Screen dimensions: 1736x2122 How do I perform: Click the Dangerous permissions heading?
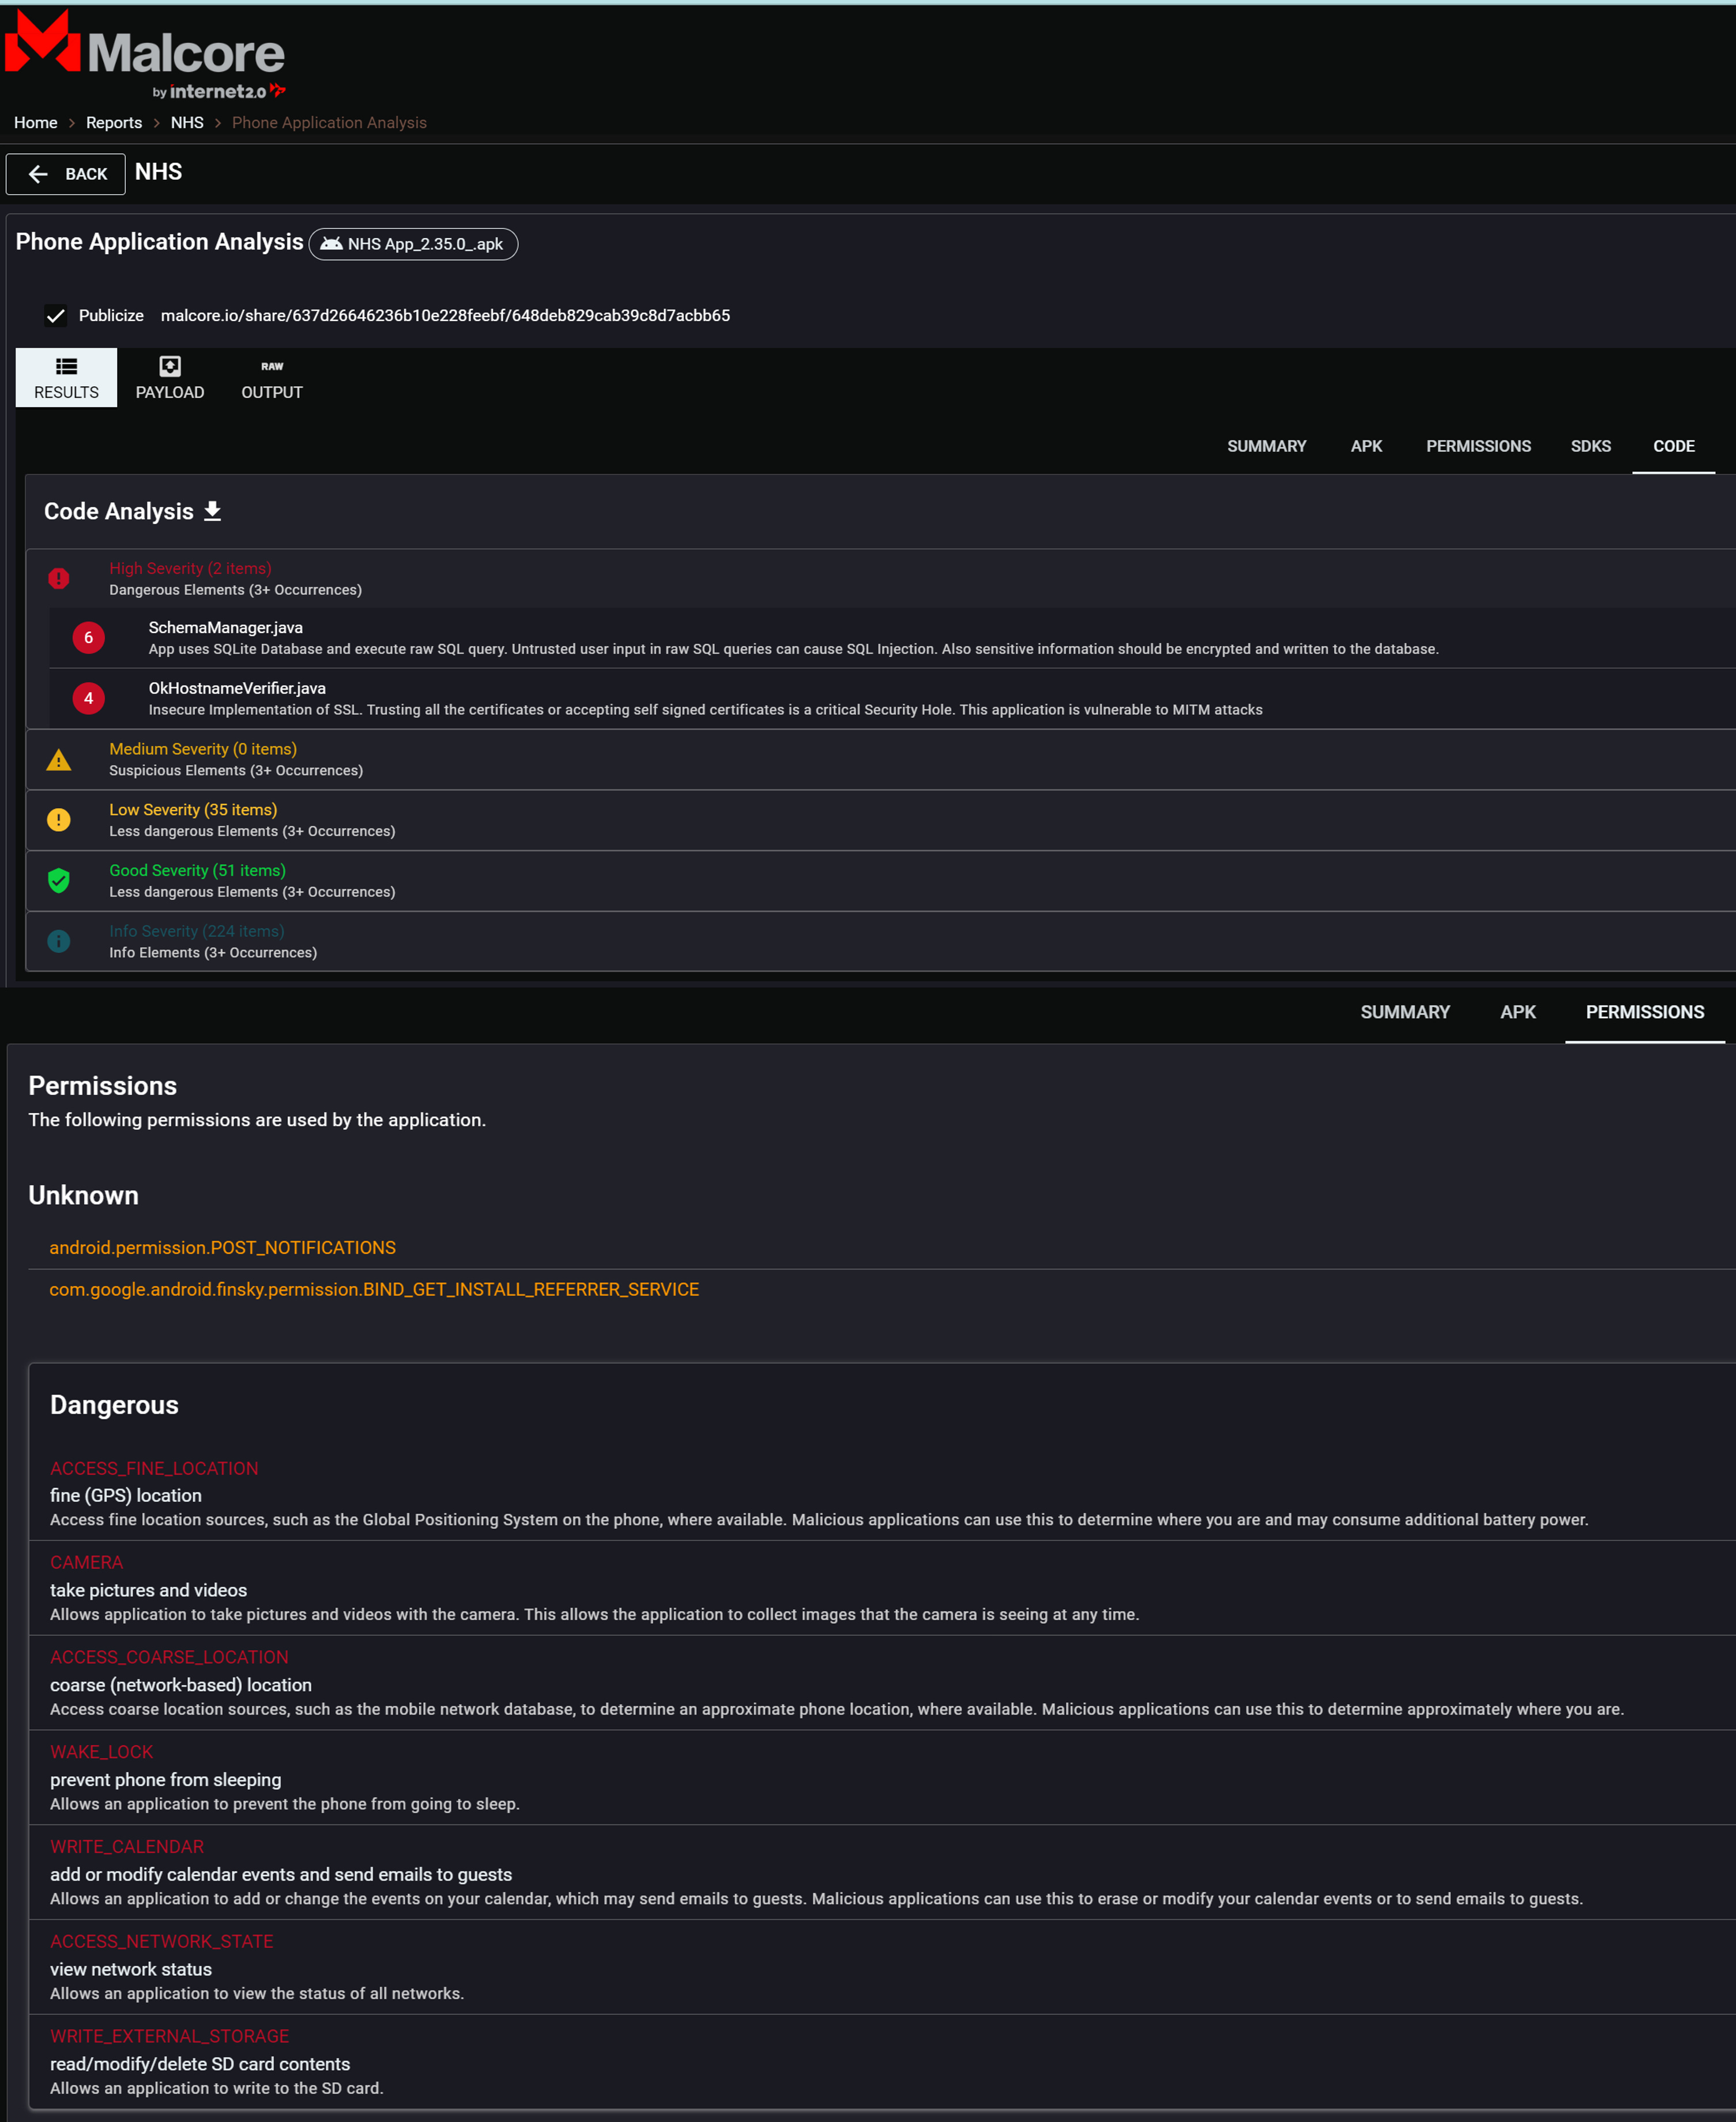(114, 1405)
